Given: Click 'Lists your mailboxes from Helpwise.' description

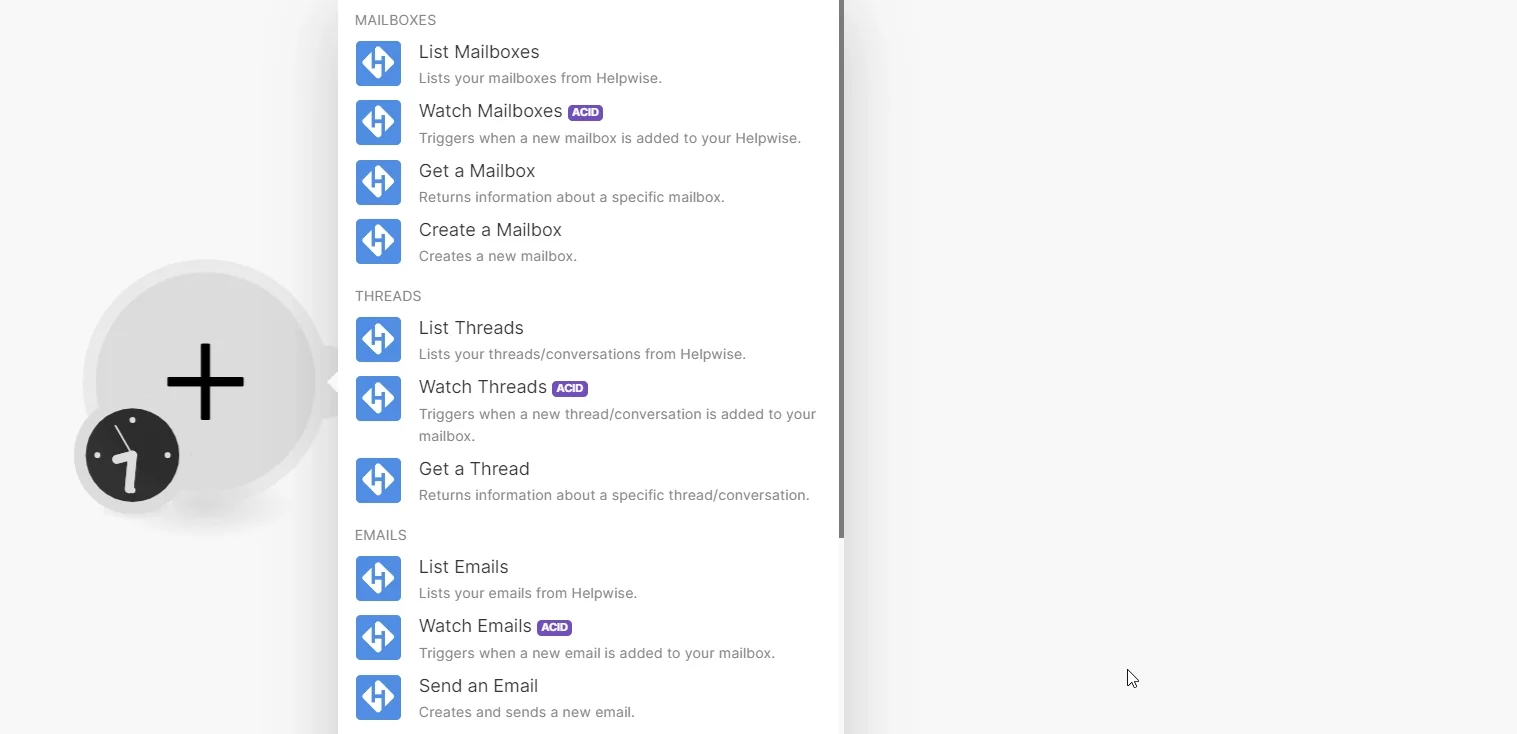Looking at the screenshot, I should click(540, 78).
